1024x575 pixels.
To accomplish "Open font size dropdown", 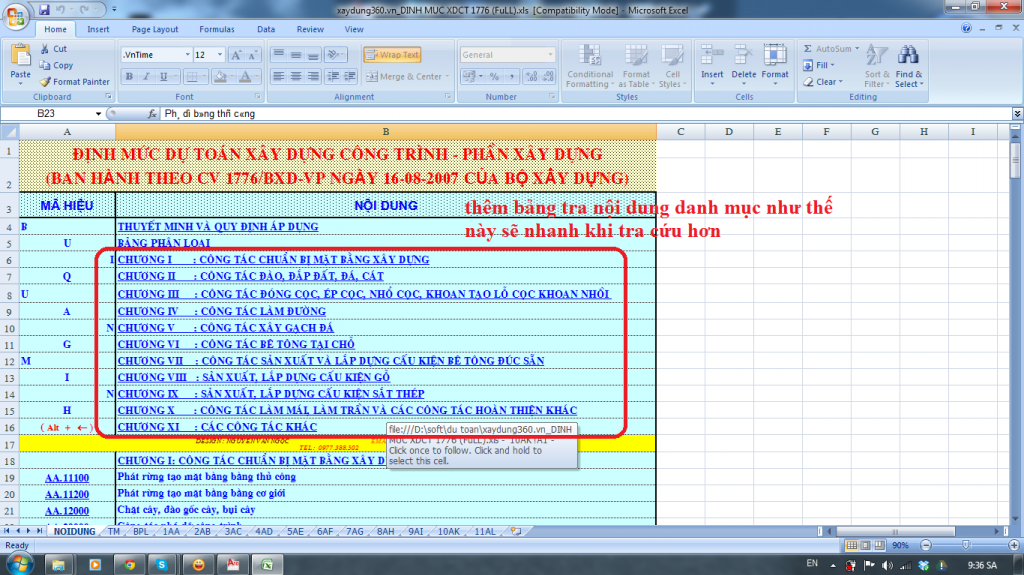I will pos(220,55).
